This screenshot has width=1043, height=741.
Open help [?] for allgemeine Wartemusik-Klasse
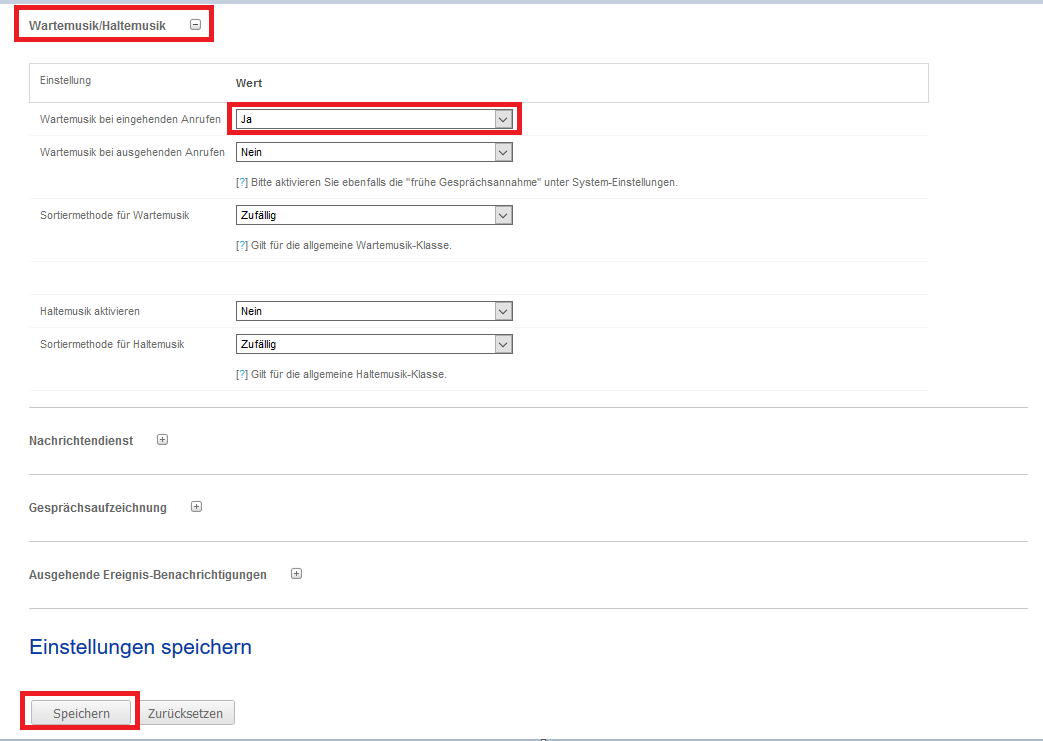click(x=241, y=245)
